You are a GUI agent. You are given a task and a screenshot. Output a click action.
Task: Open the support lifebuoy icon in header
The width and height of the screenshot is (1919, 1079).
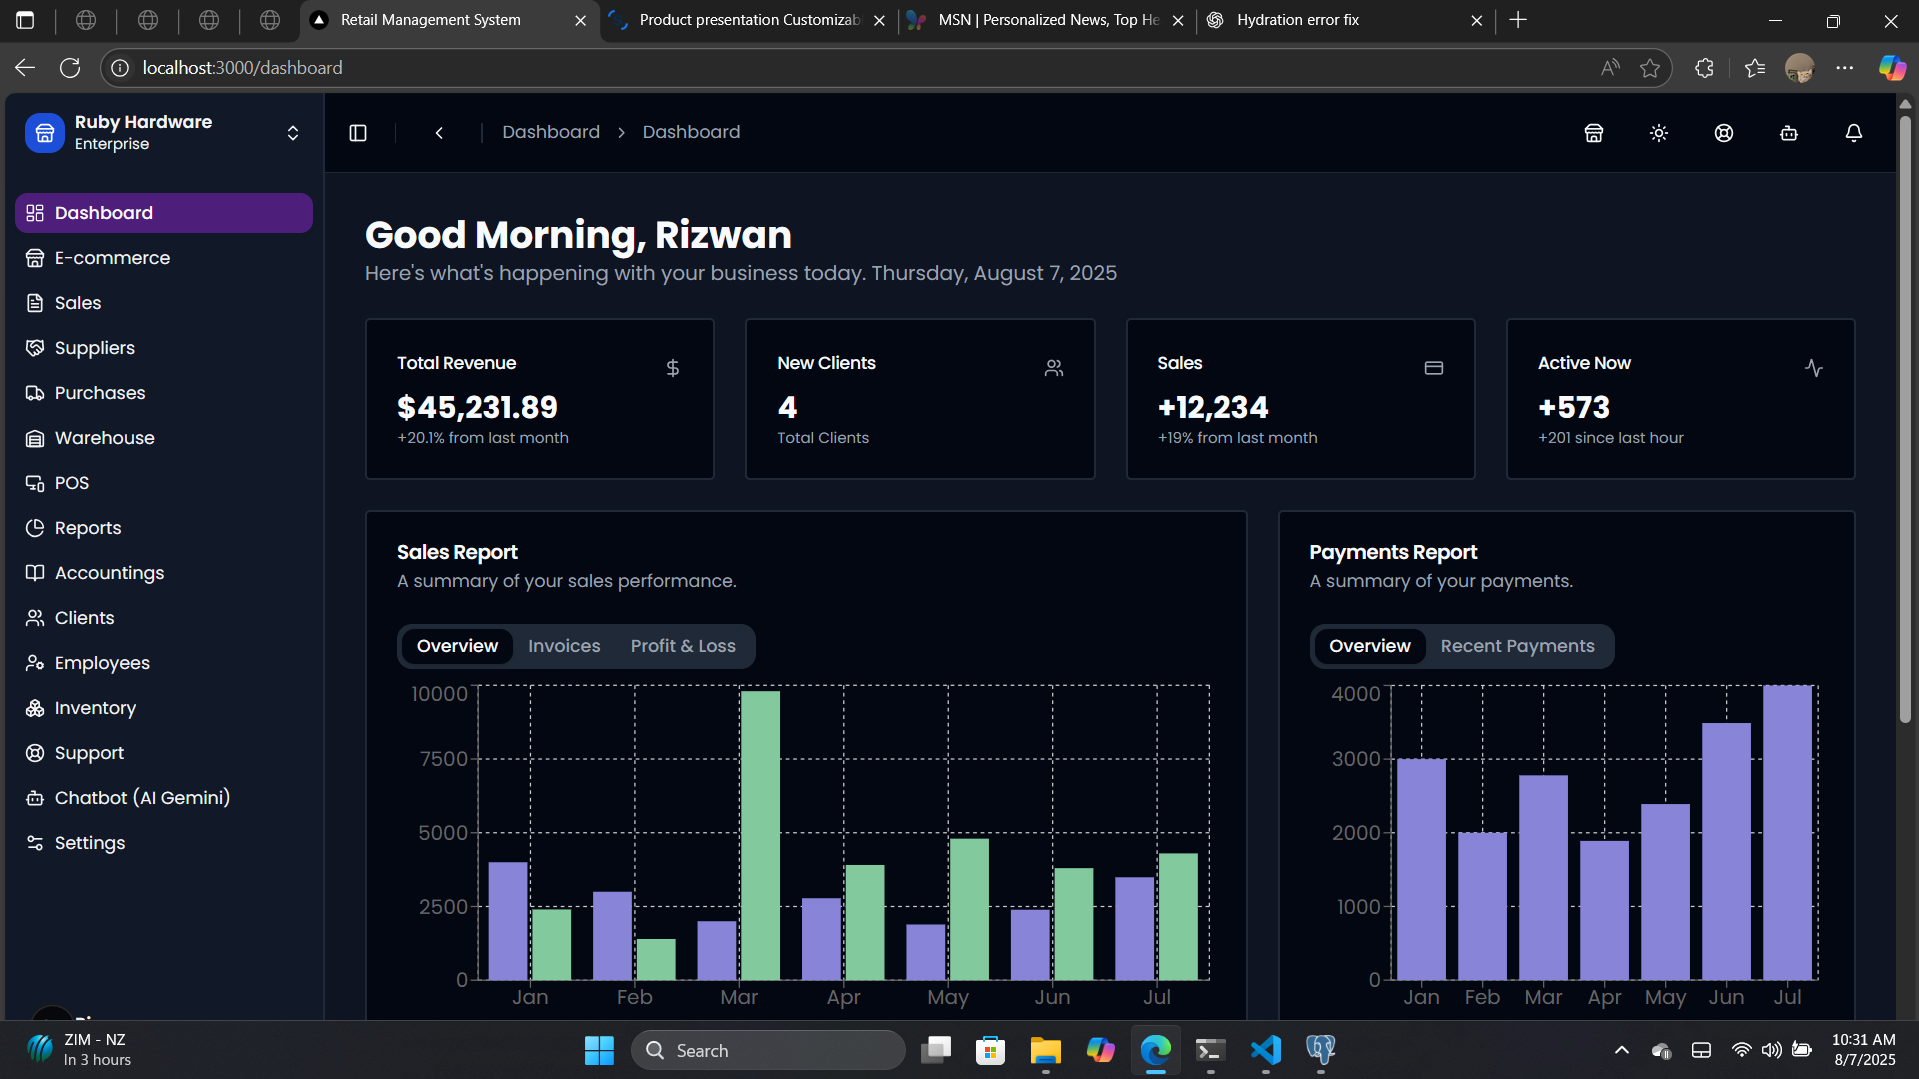tap(1724, 133)
